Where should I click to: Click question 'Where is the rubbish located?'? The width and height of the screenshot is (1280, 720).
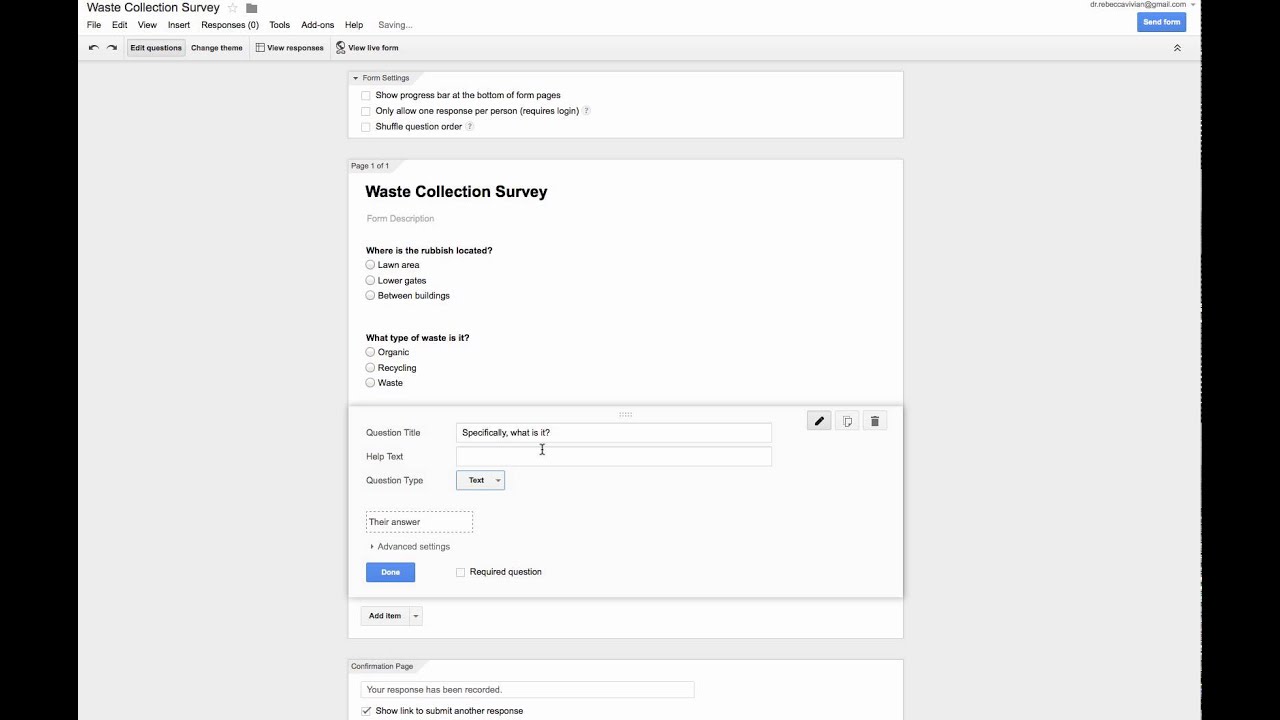pyautogui.click(x=429, y=251)
